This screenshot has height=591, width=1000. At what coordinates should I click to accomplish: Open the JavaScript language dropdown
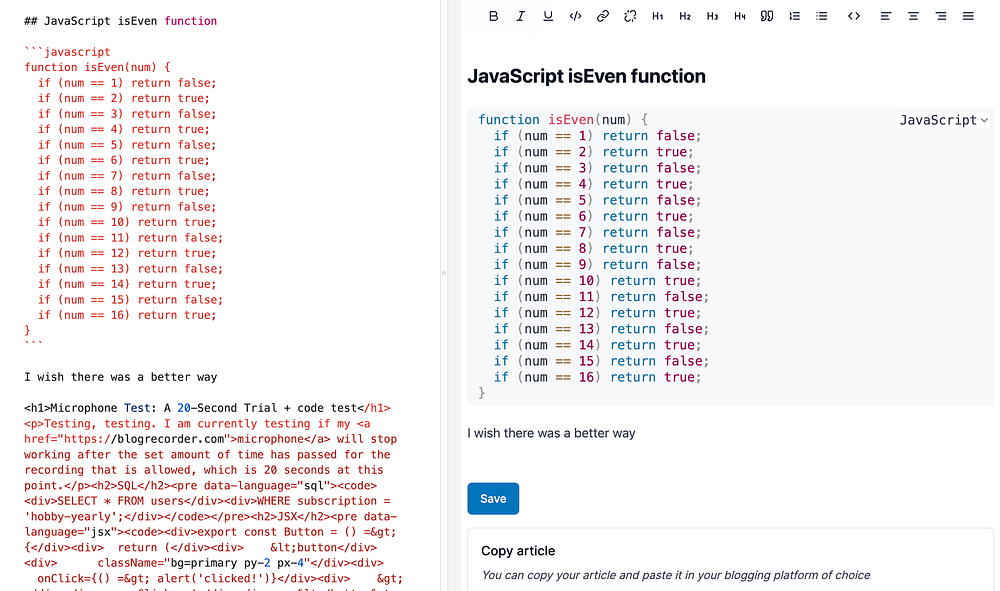(943, 120)
